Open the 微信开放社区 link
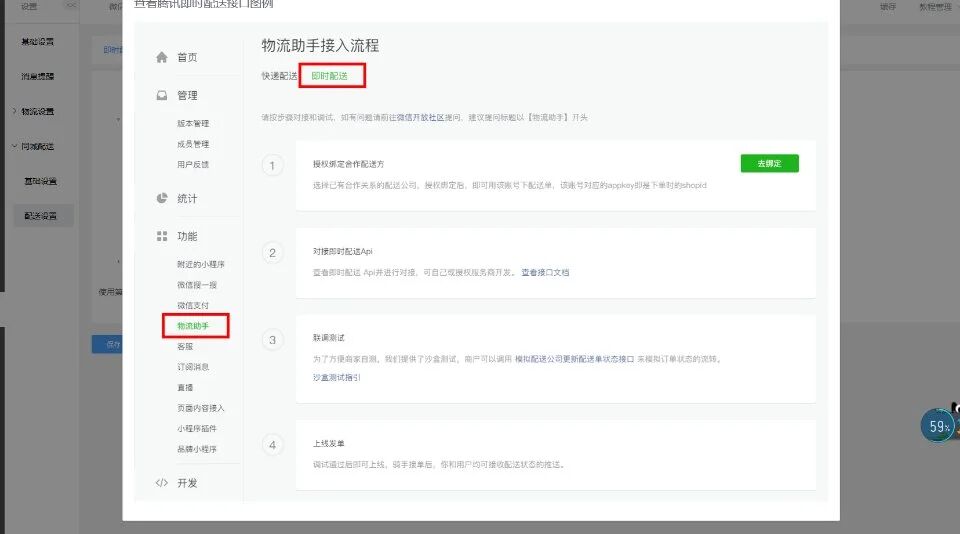This screenshot has width=960, height=534. (420, 118)
